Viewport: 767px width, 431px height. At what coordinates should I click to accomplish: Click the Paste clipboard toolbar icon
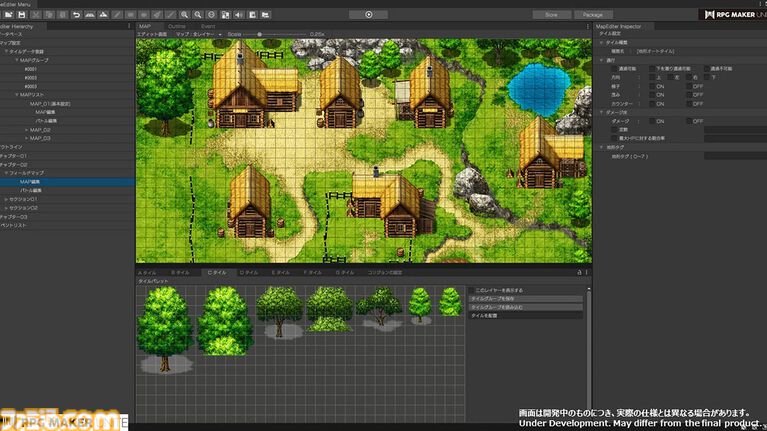point(63,15)
